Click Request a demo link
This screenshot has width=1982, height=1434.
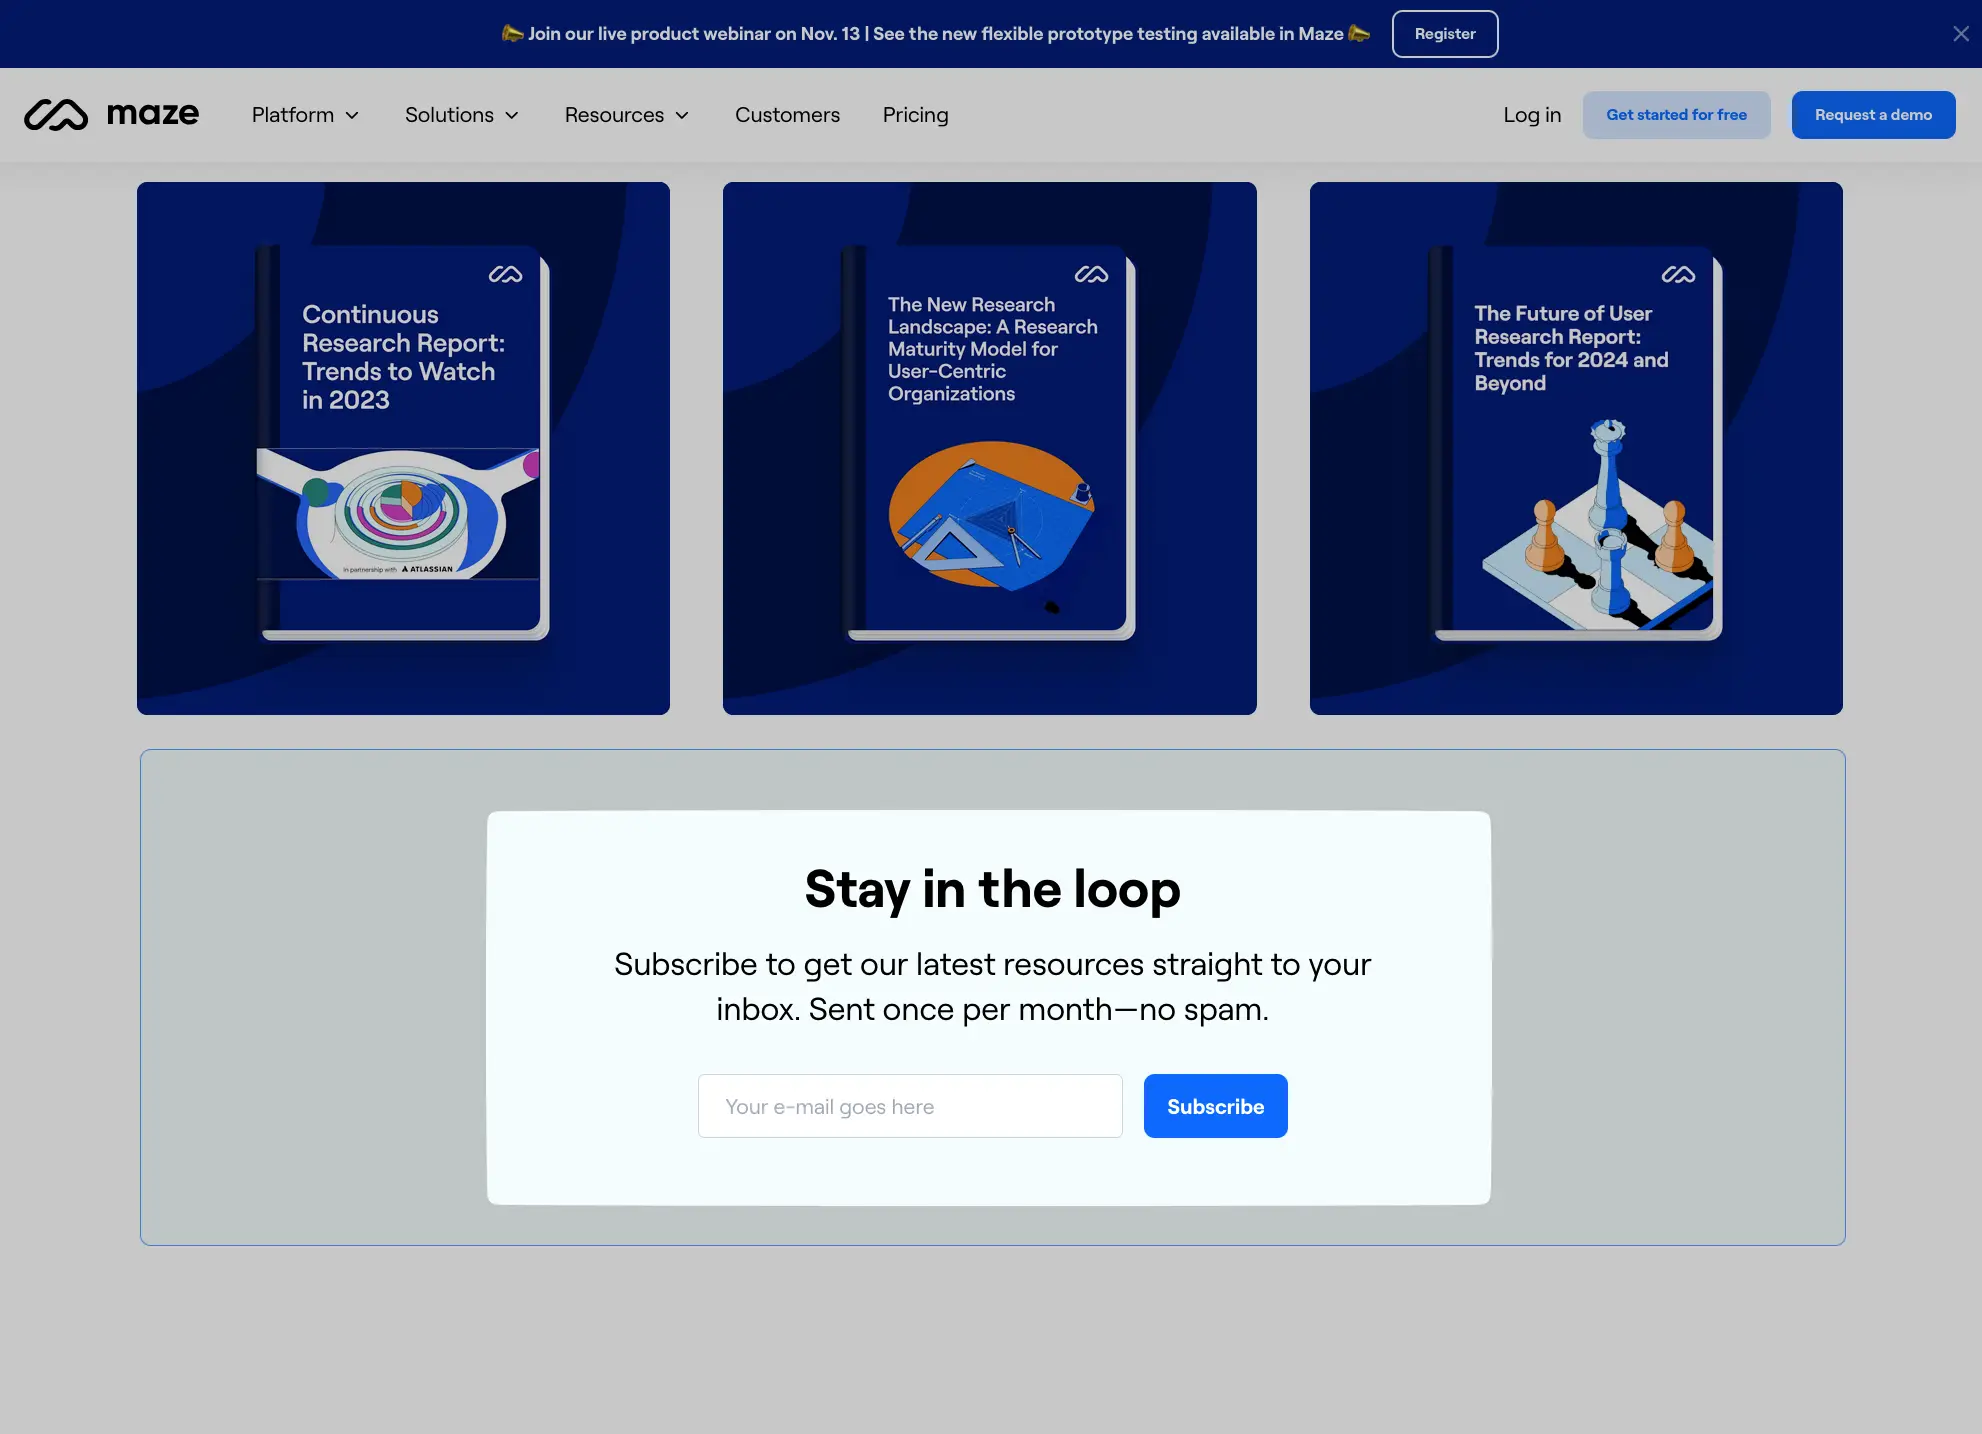coord(1873,114)
